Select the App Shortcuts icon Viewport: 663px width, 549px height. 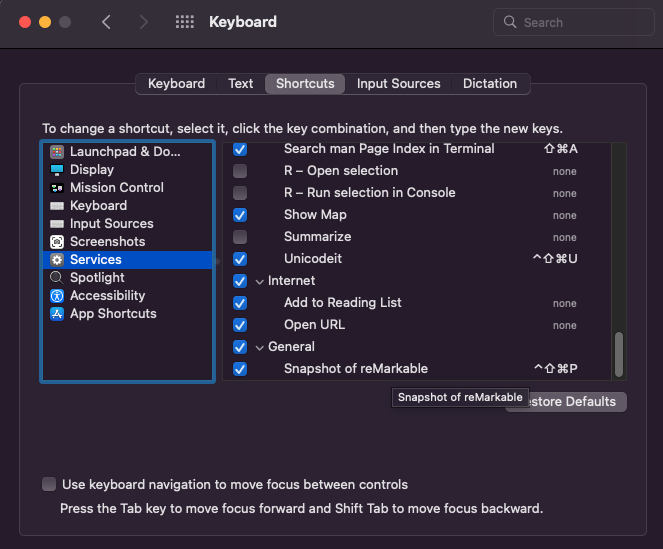point(57,314)
